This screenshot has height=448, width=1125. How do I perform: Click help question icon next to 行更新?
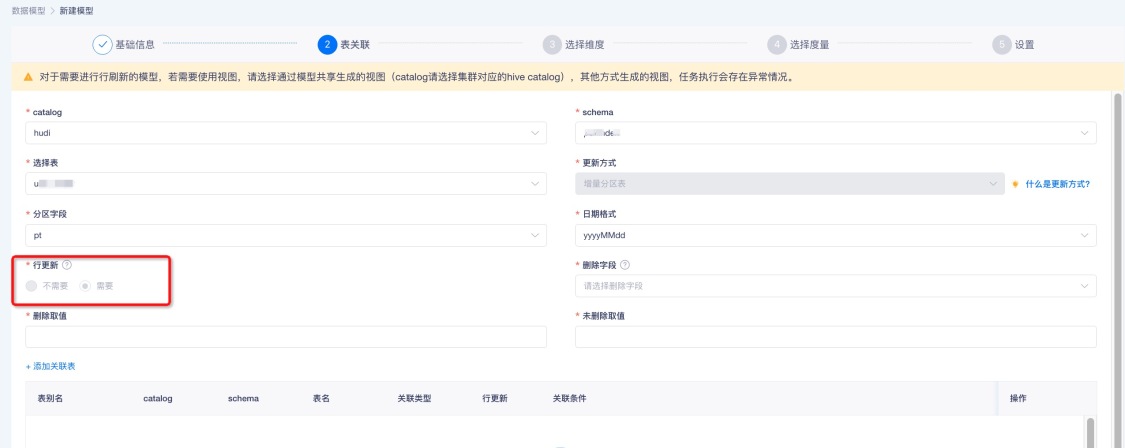pyautogui.click(x=67, y=265)
